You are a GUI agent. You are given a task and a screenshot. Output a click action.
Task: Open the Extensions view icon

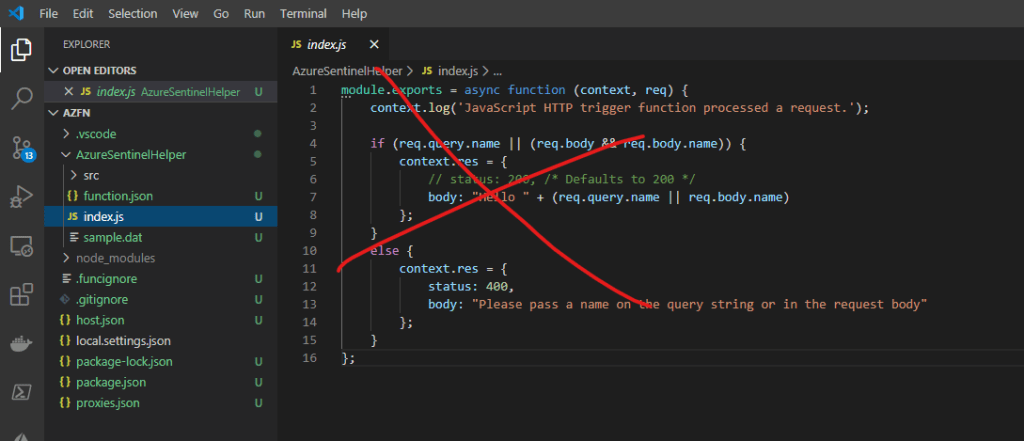(x=21, y=294)
